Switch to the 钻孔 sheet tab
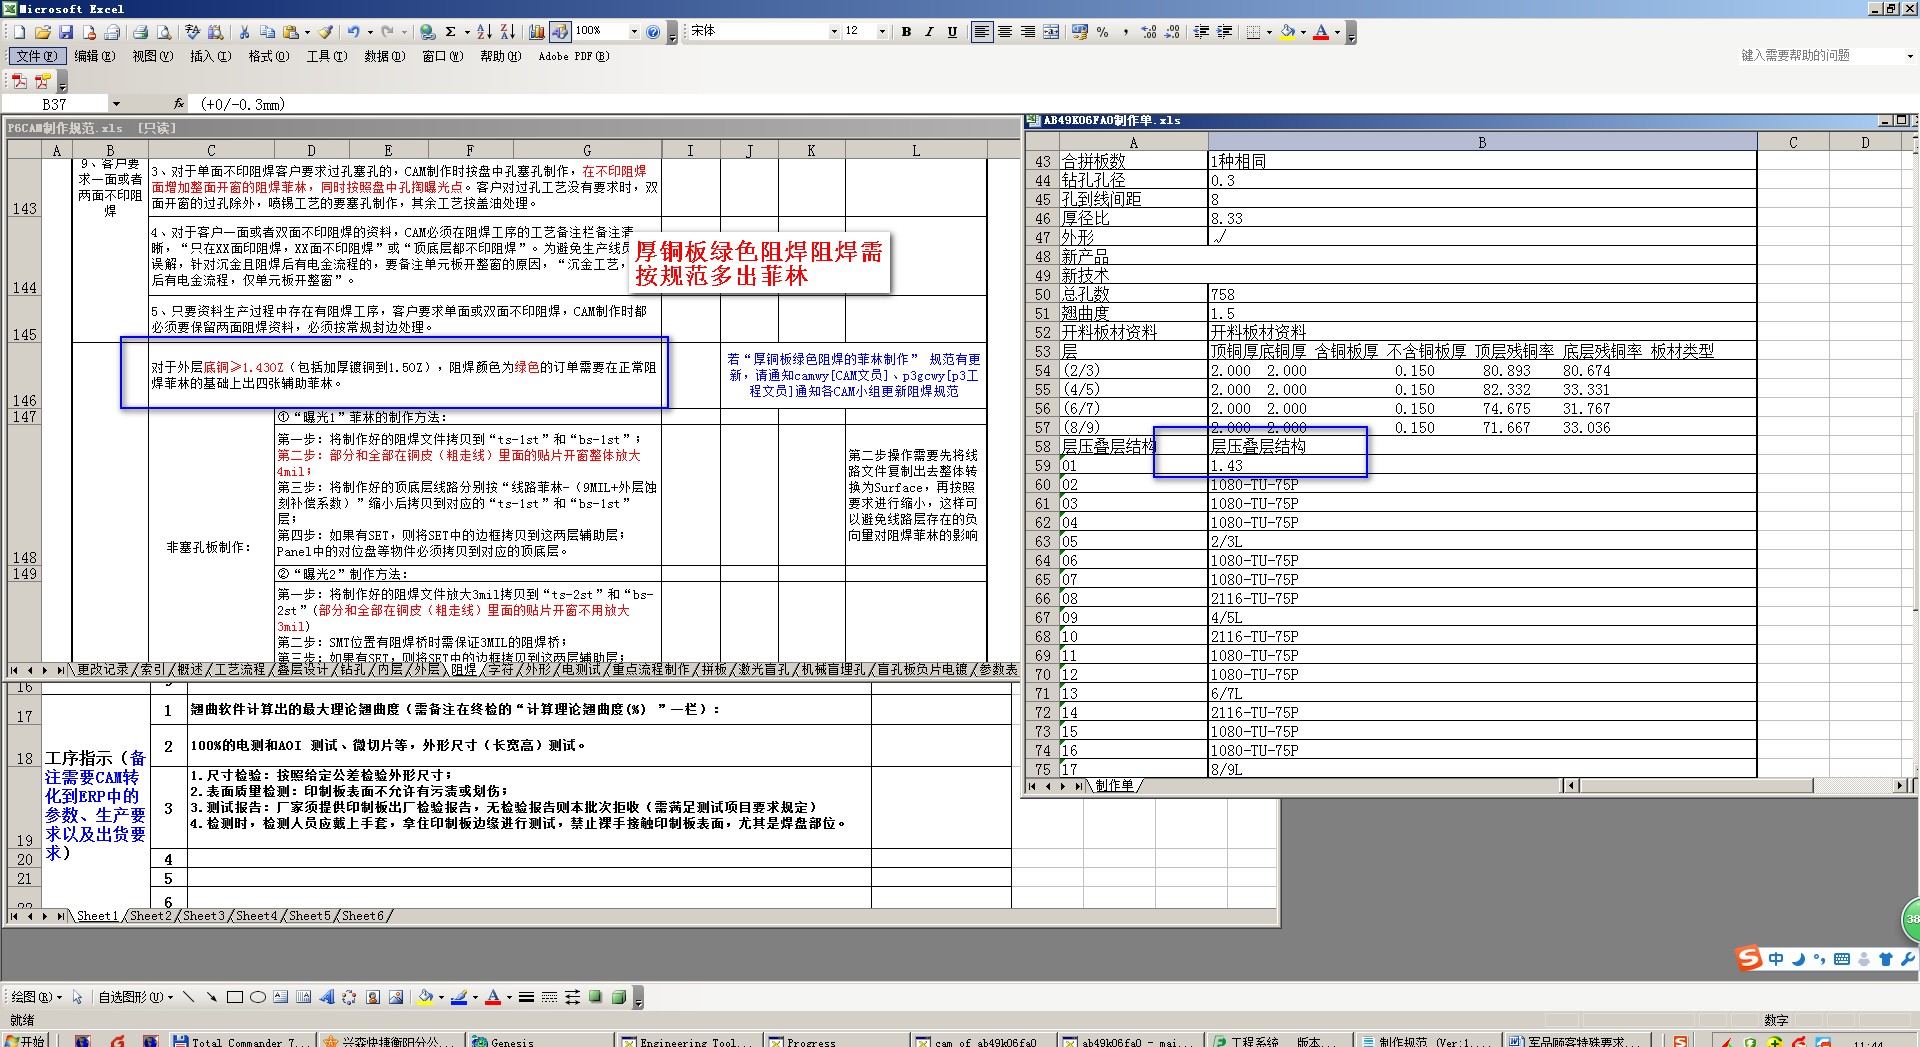 click(353, 669)
